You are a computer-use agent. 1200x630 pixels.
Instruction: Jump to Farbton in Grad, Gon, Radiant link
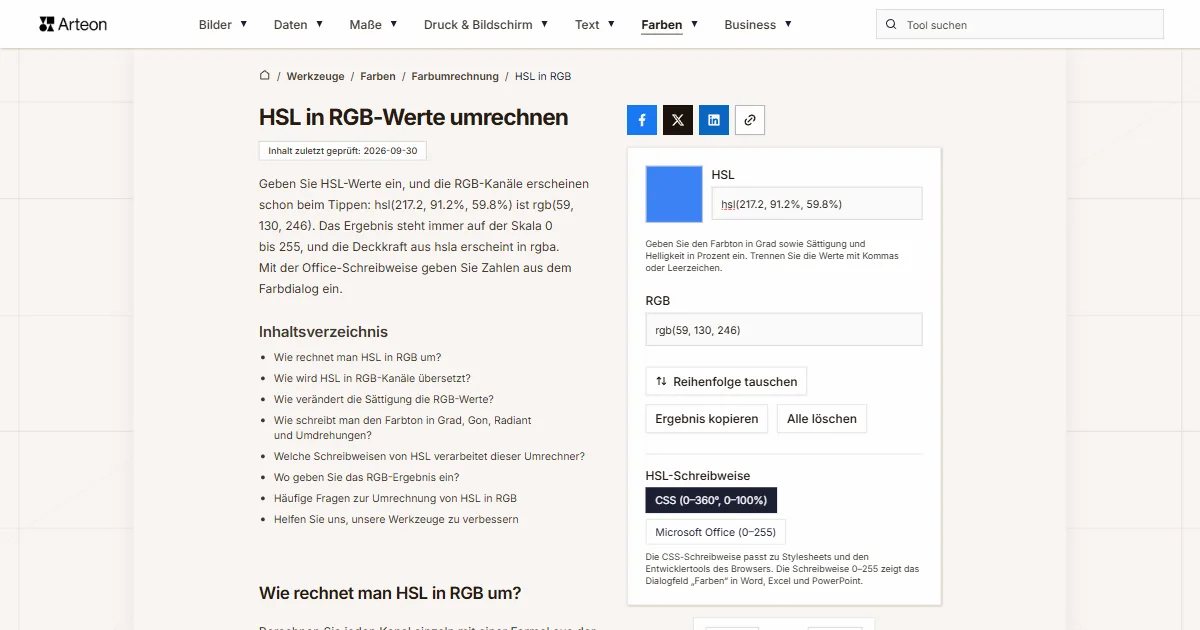[x=403, y=428]
